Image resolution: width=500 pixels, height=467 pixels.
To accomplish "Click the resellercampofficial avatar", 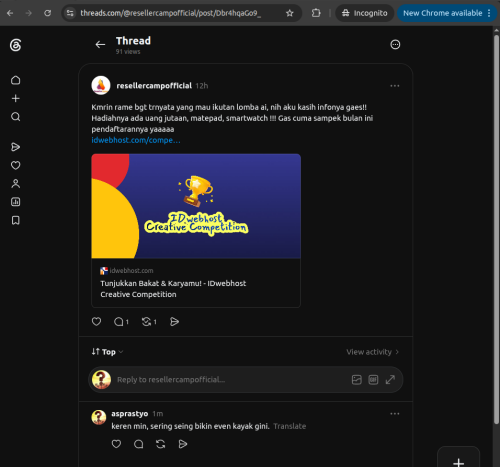I will click(101, 85).
